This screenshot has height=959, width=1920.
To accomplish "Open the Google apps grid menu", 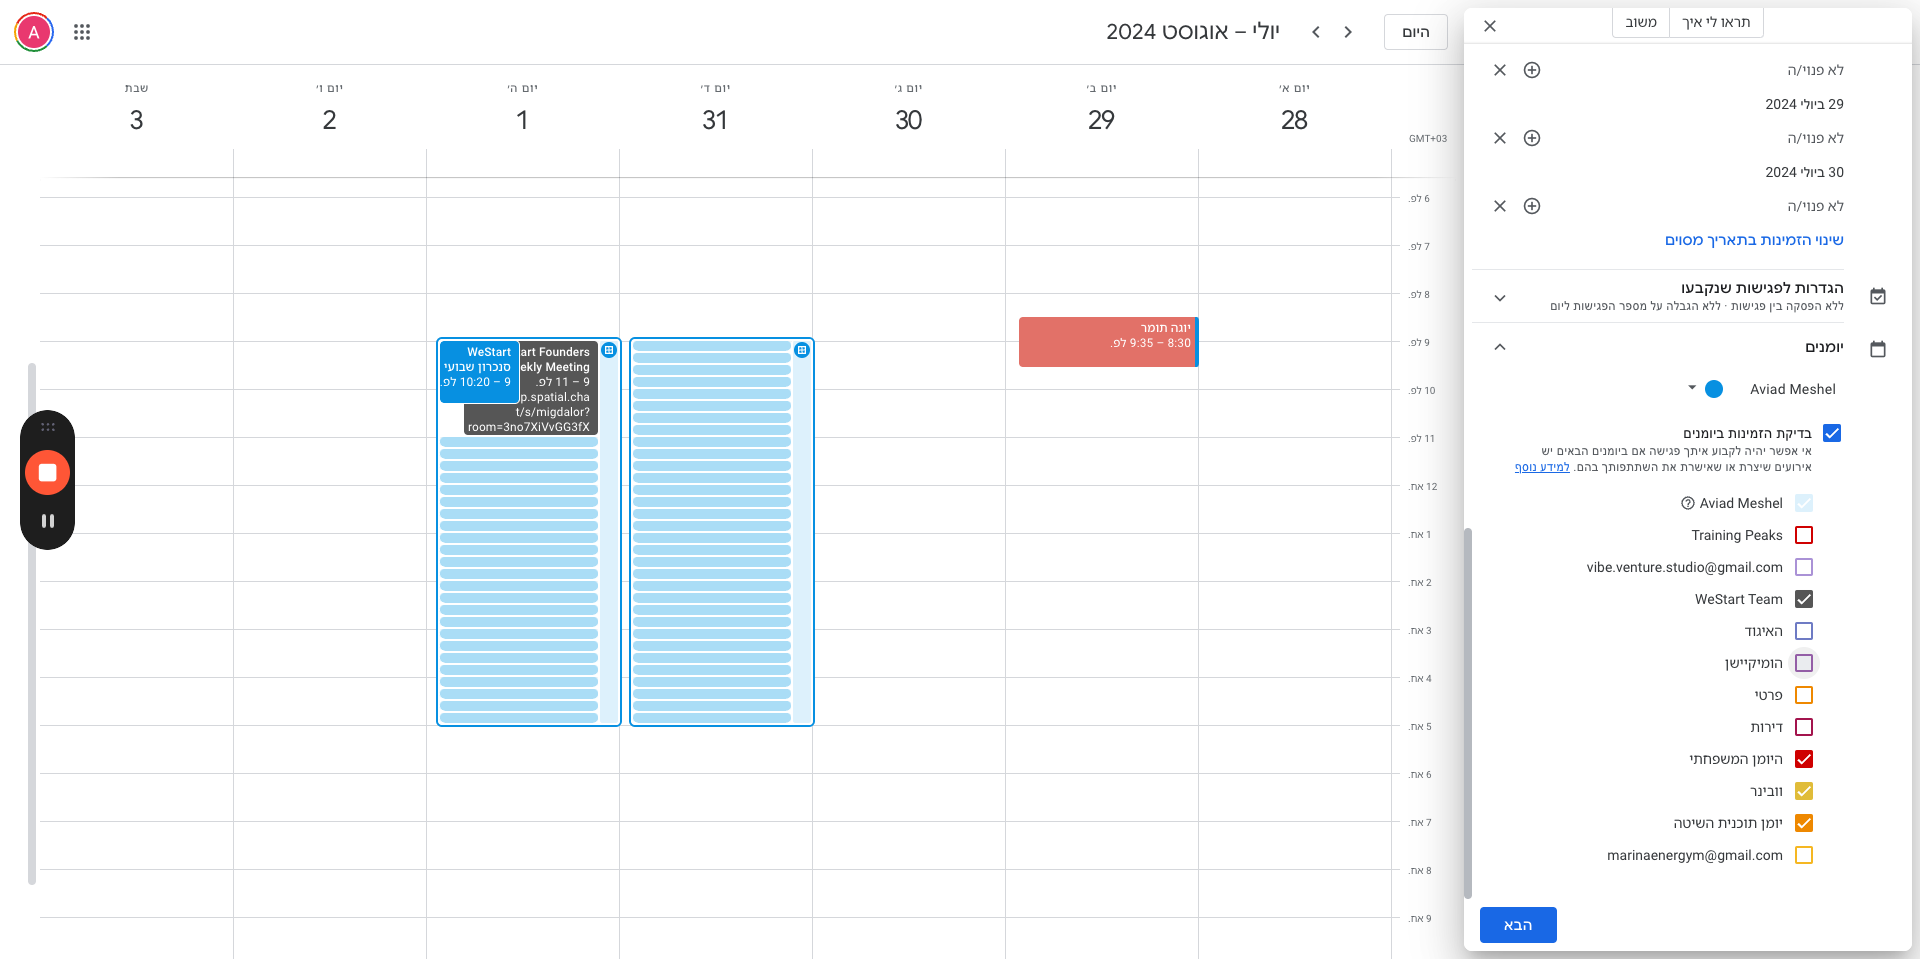I will [x=82, y=32].
